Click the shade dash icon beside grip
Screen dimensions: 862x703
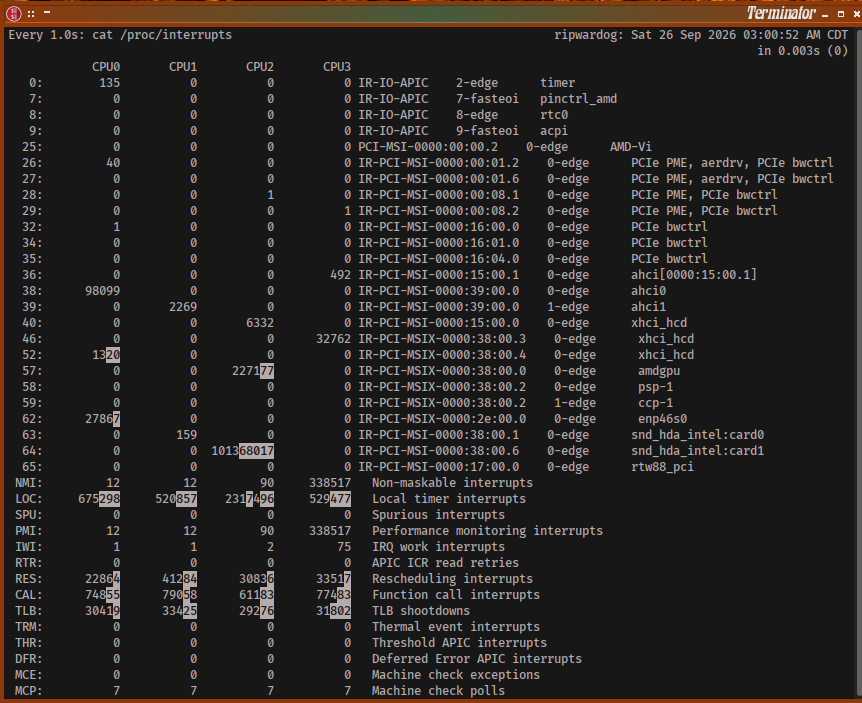[47, 12]
